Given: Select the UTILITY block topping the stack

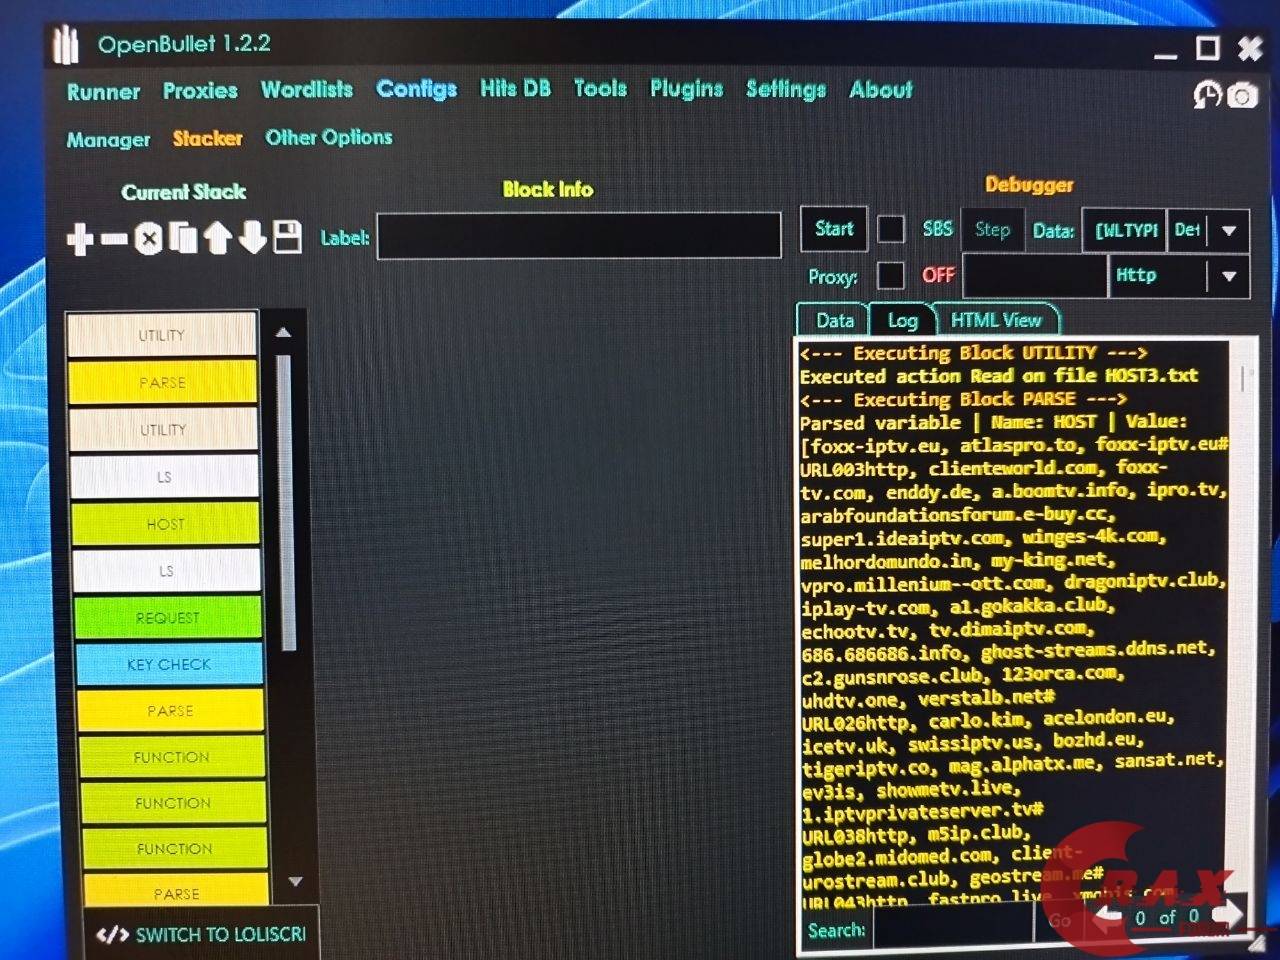Looking at the screenshot, I should (161, 335).
